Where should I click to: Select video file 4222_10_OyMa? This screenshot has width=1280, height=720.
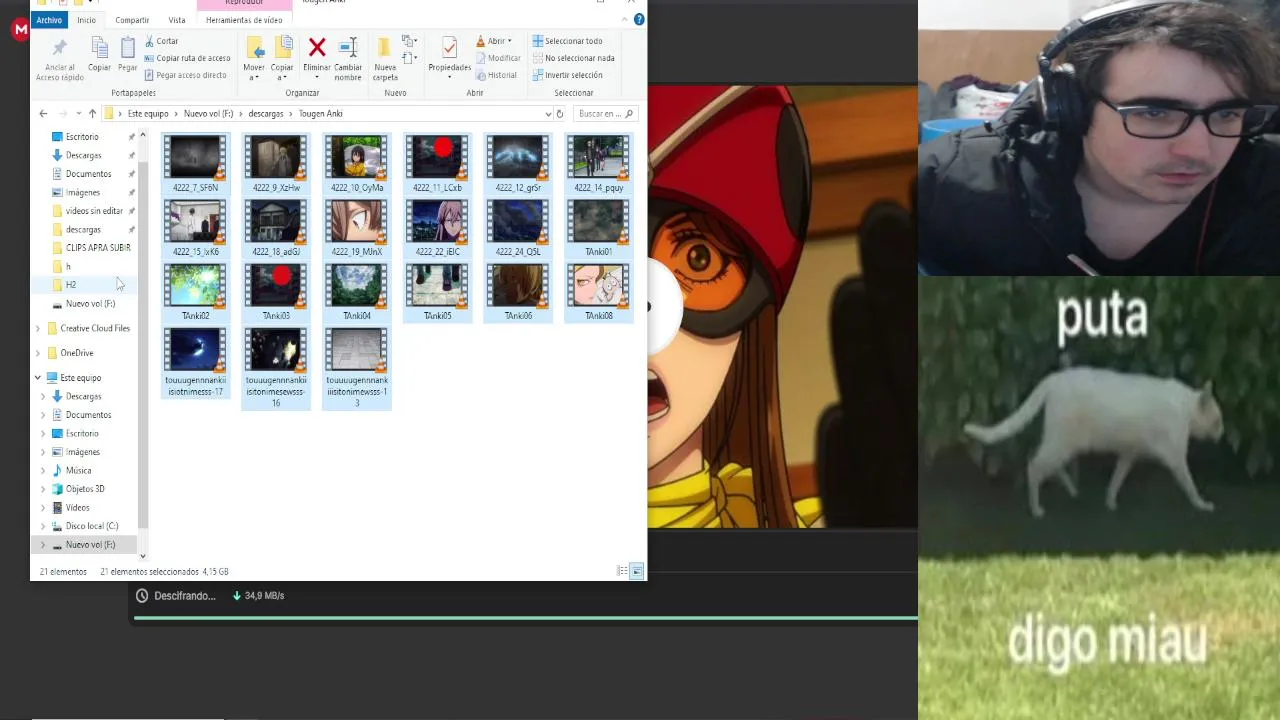[357, 164]
